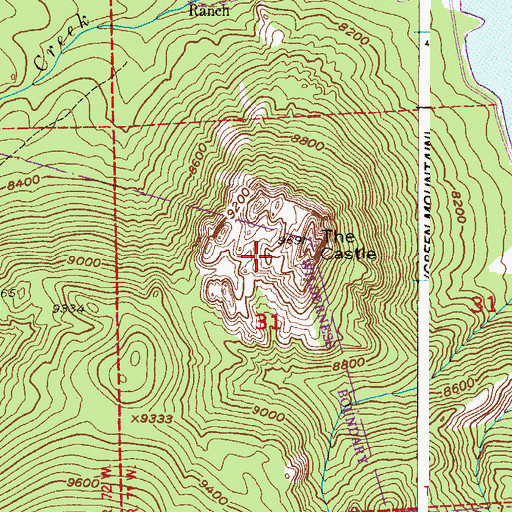Select the X9333 spot elevation marker
Image resolution: width=512 pixels, height=512 pixels.
152,419
